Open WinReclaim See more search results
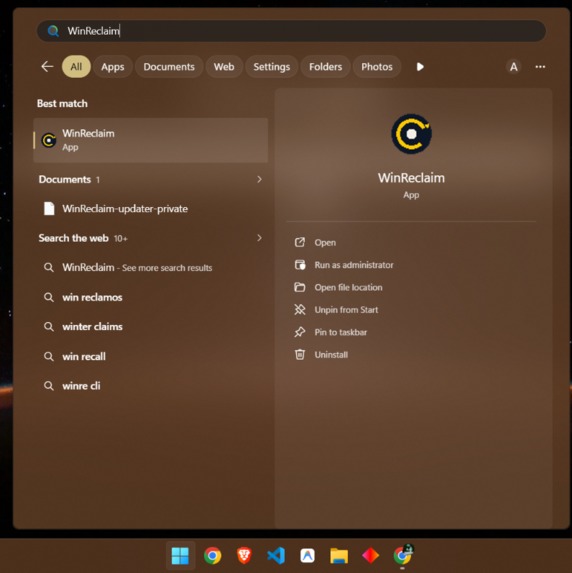The width and height of the screenshot is (572, 573). (x=151, y=267)
